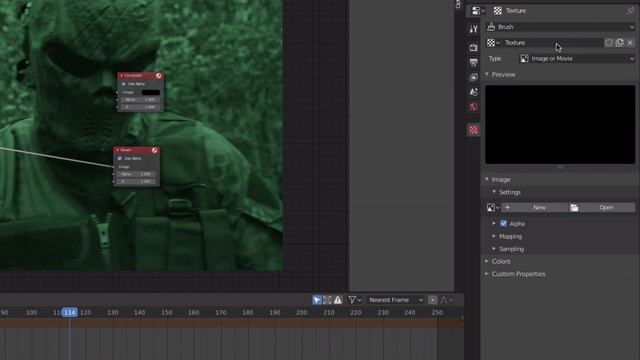
Task: Click the folder icon beside the Open button
Action: point(574,208)
